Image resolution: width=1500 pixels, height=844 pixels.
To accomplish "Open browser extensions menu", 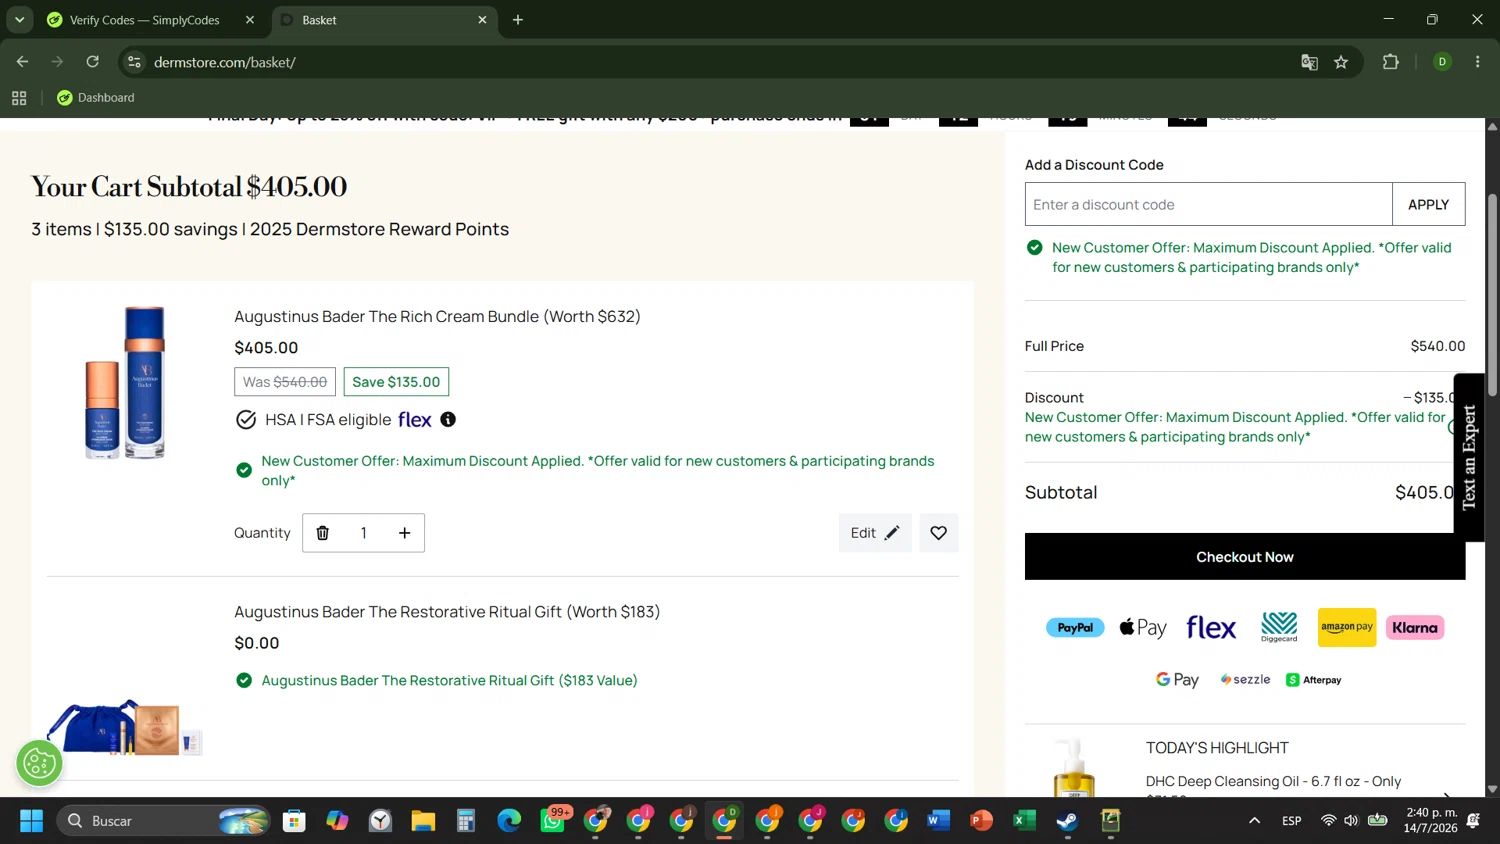I will [x=1390, y=62].
